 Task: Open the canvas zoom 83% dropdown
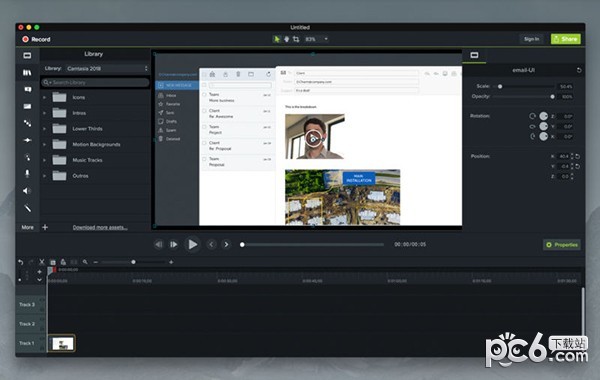tap(316, 39)
